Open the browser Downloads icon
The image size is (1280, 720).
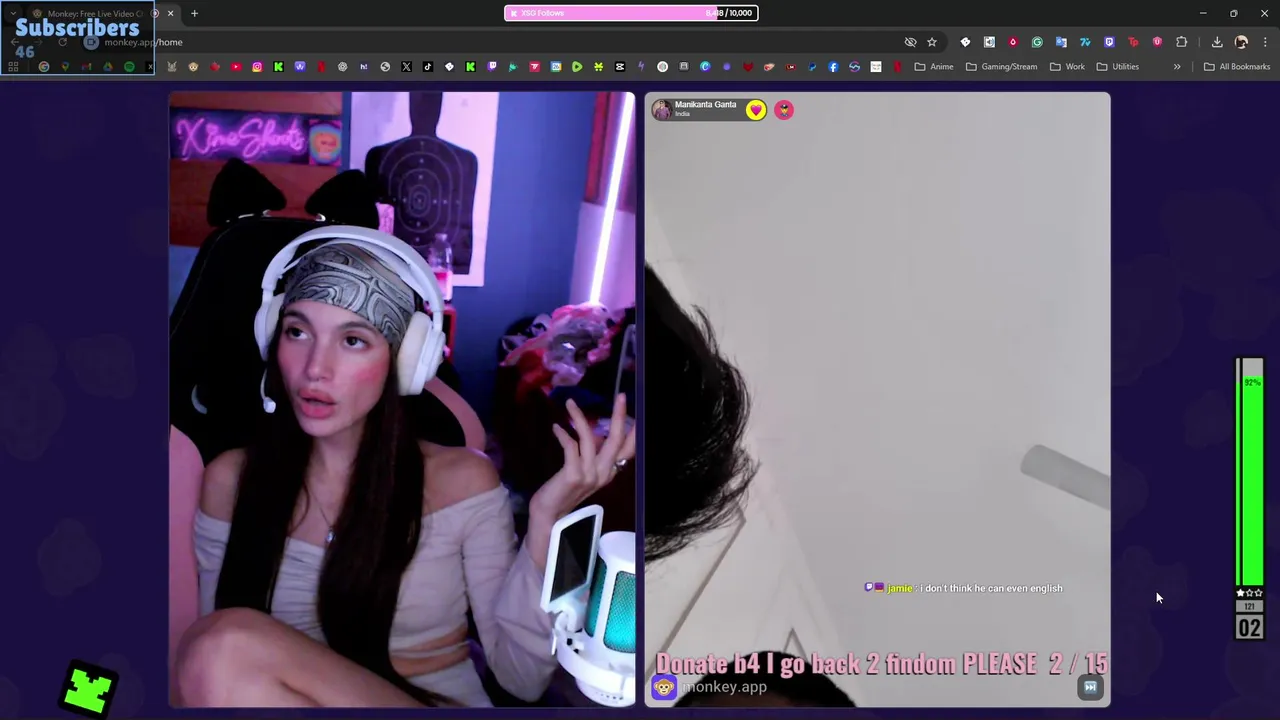(x=1217, y=42)
